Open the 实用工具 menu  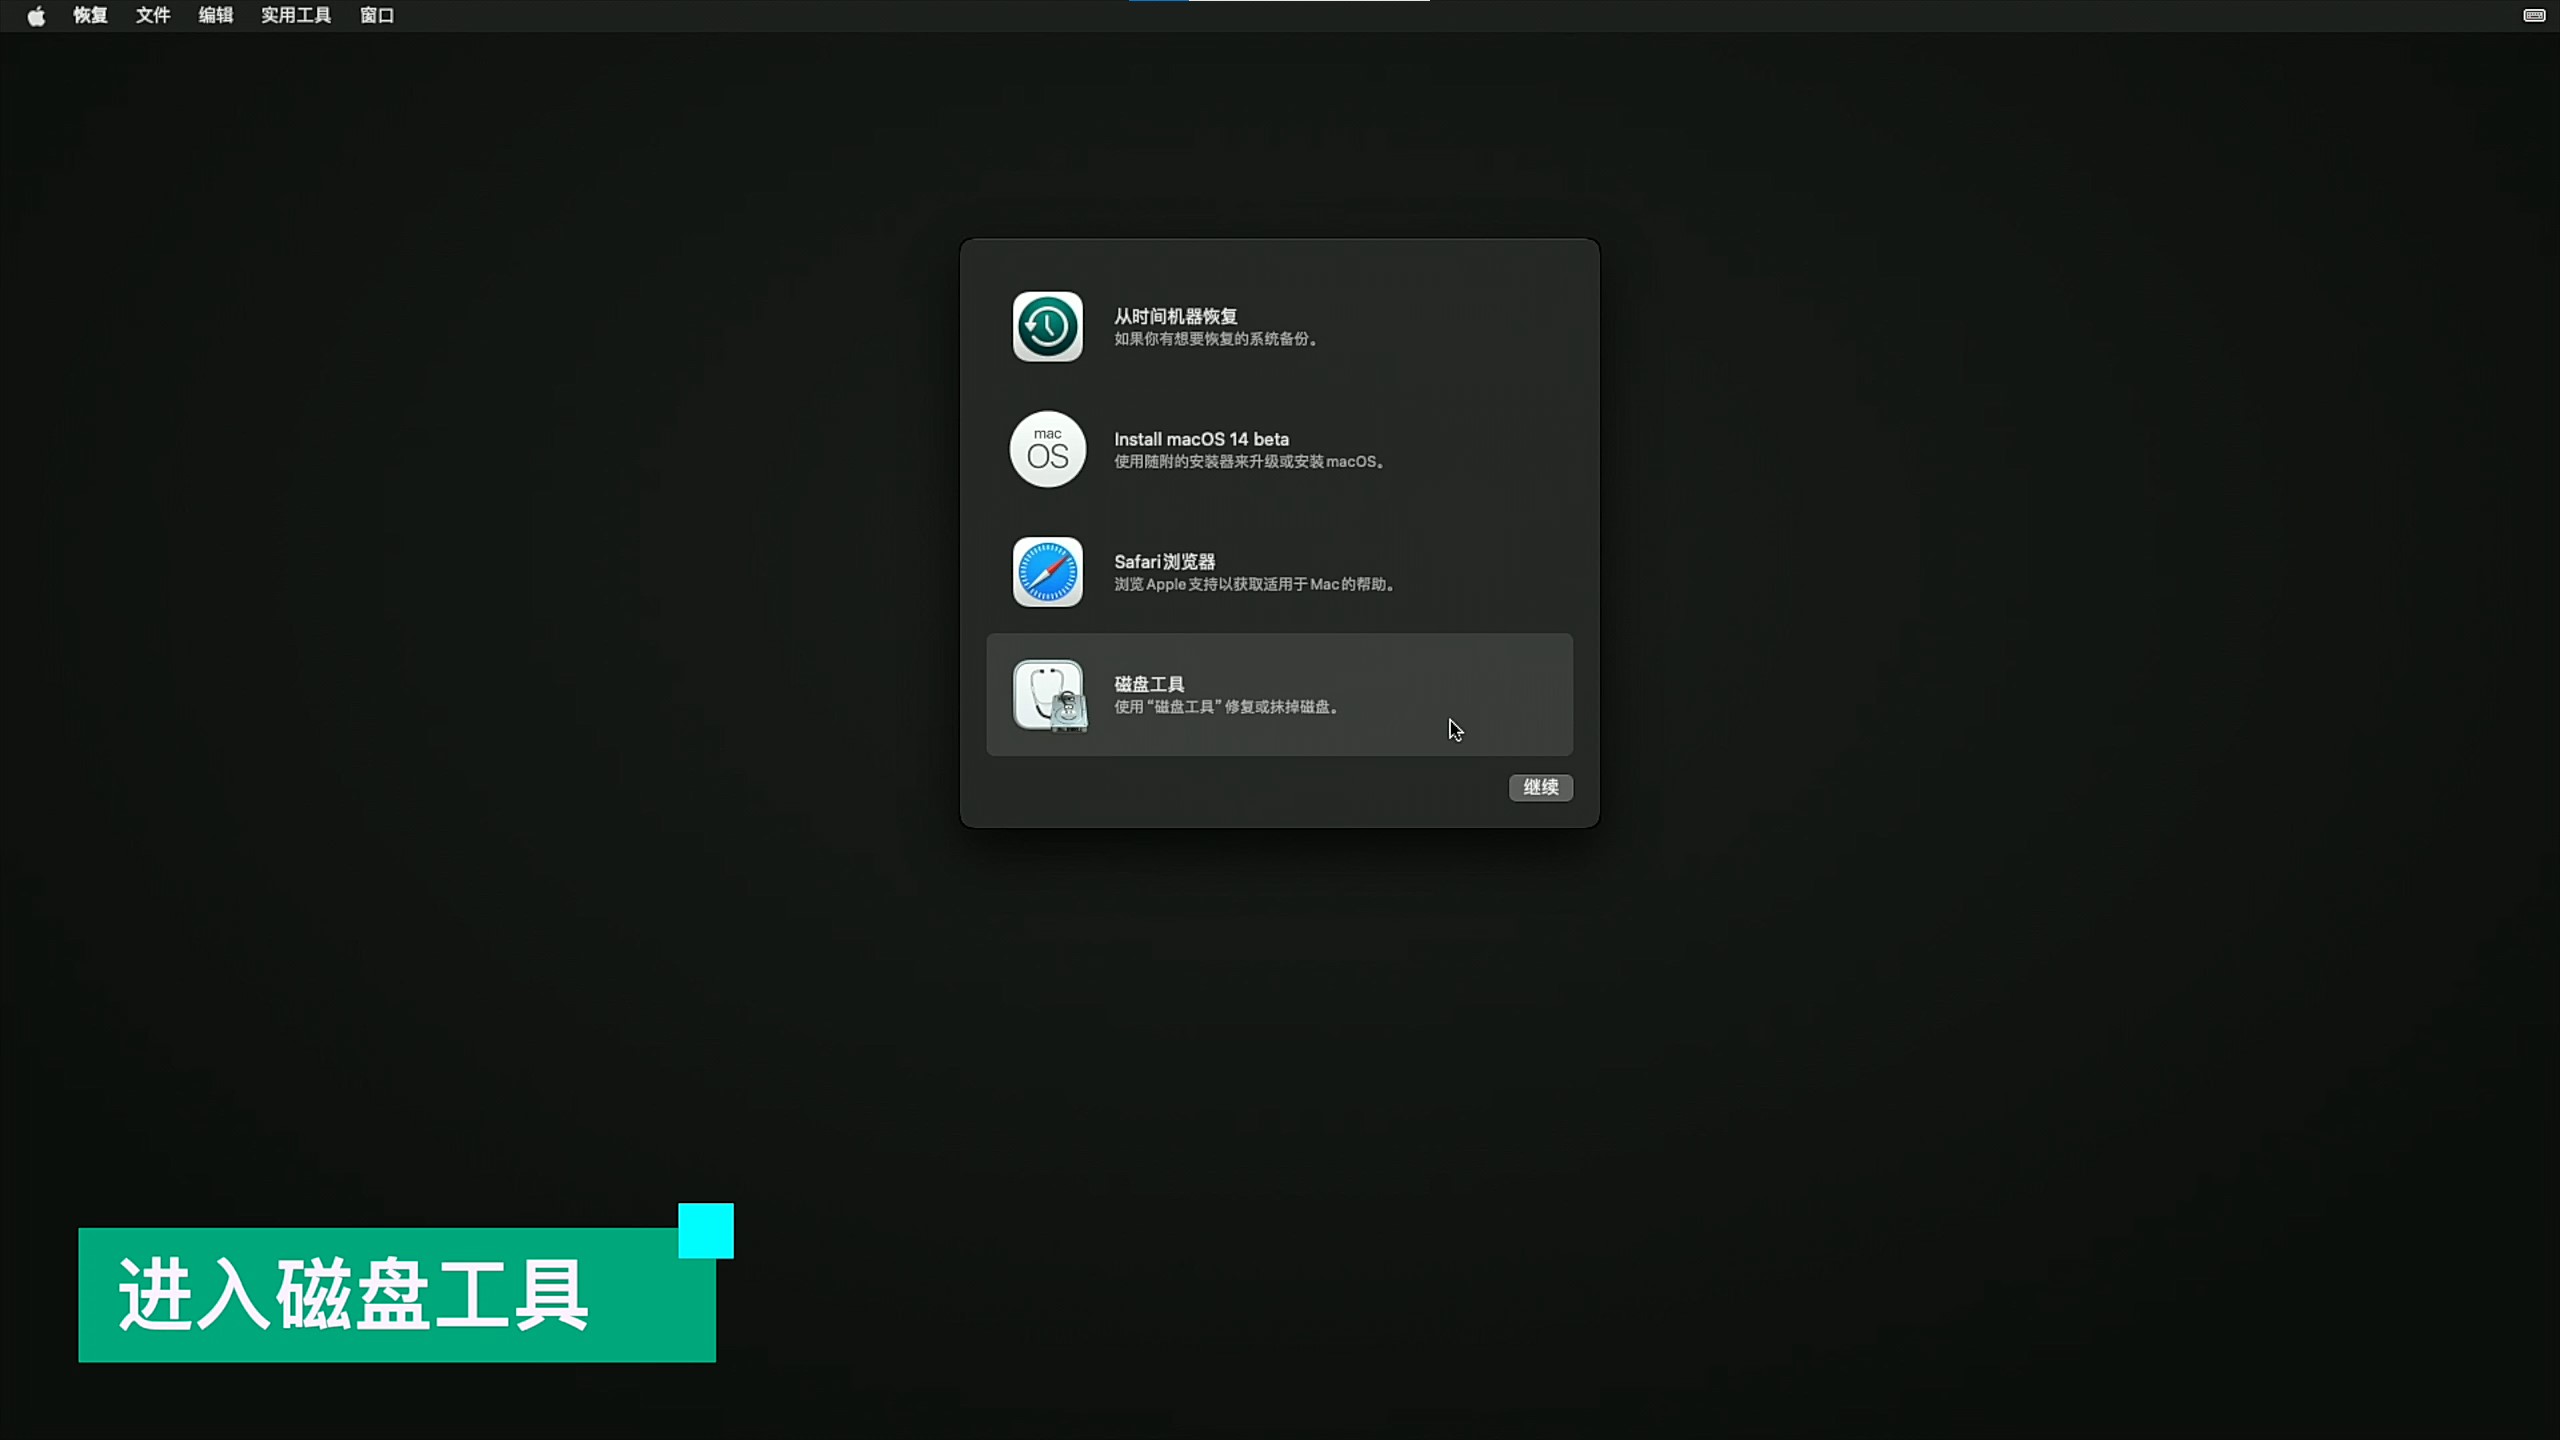click(296, 15)
